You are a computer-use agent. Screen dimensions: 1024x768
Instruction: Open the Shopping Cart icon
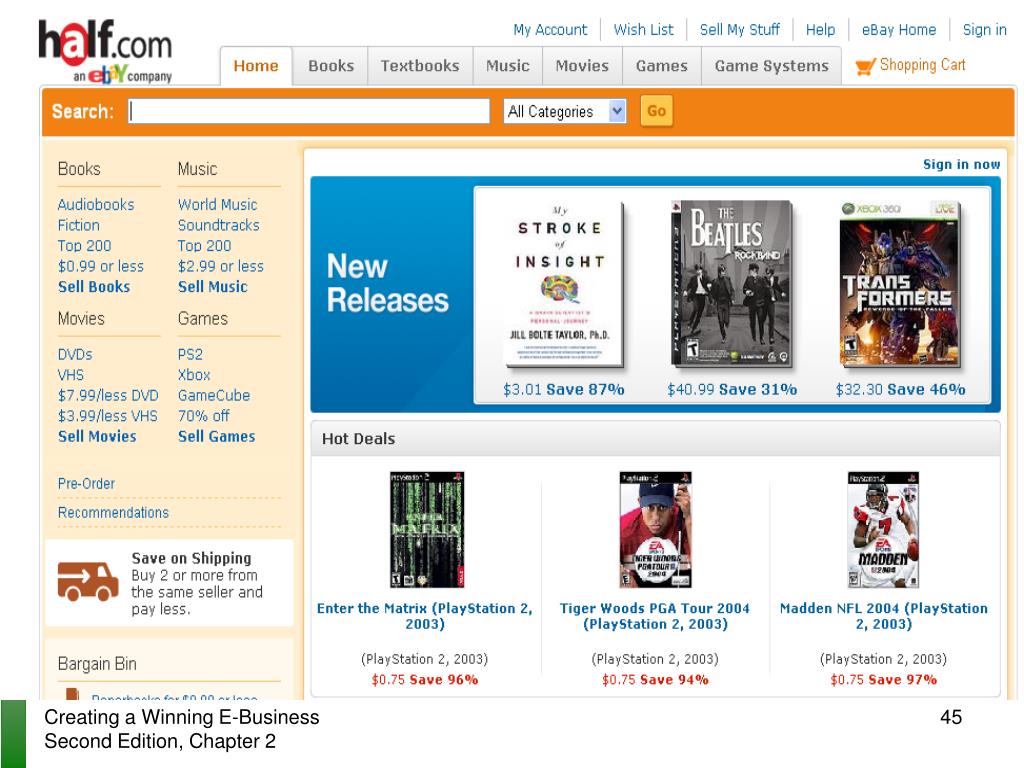coord(865,66)
